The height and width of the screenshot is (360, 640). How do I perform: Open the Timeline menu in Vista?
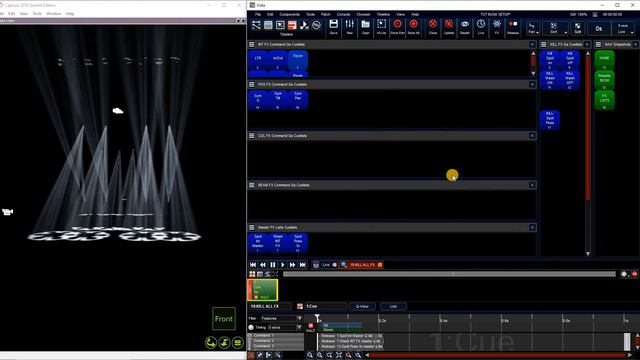tap(383, 14)
